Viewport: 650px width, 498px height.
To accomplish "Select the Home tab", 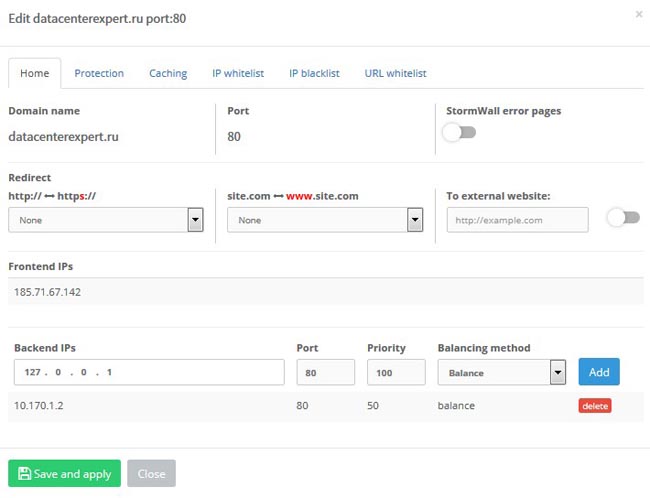I will 34,73.
